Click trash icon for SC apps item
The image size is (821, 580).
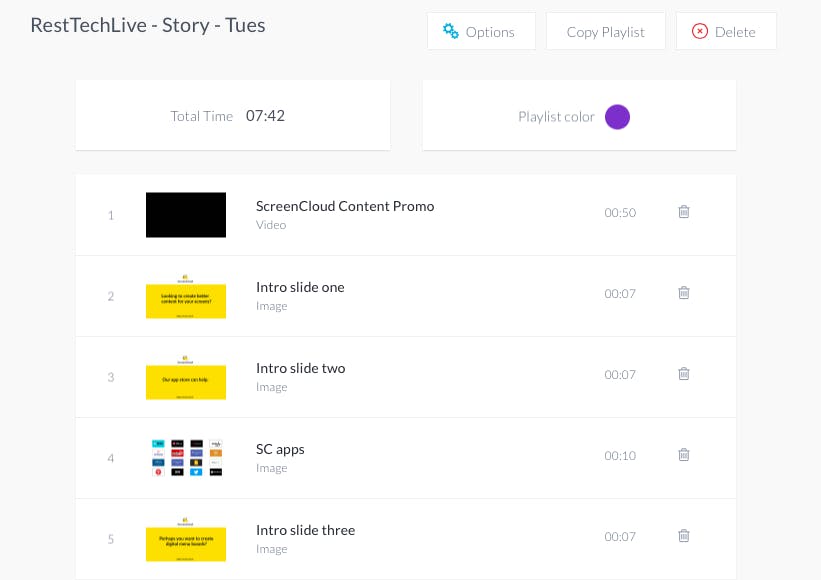pos(684,454)
